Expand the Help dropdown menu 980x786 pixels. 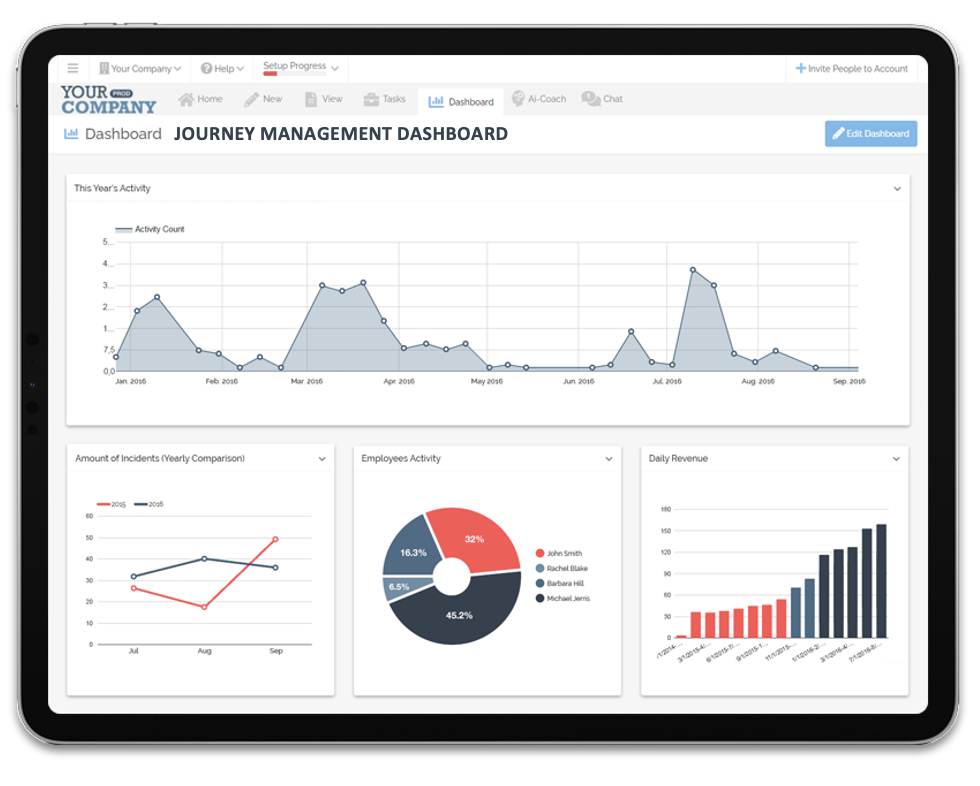tap(223, 69)
